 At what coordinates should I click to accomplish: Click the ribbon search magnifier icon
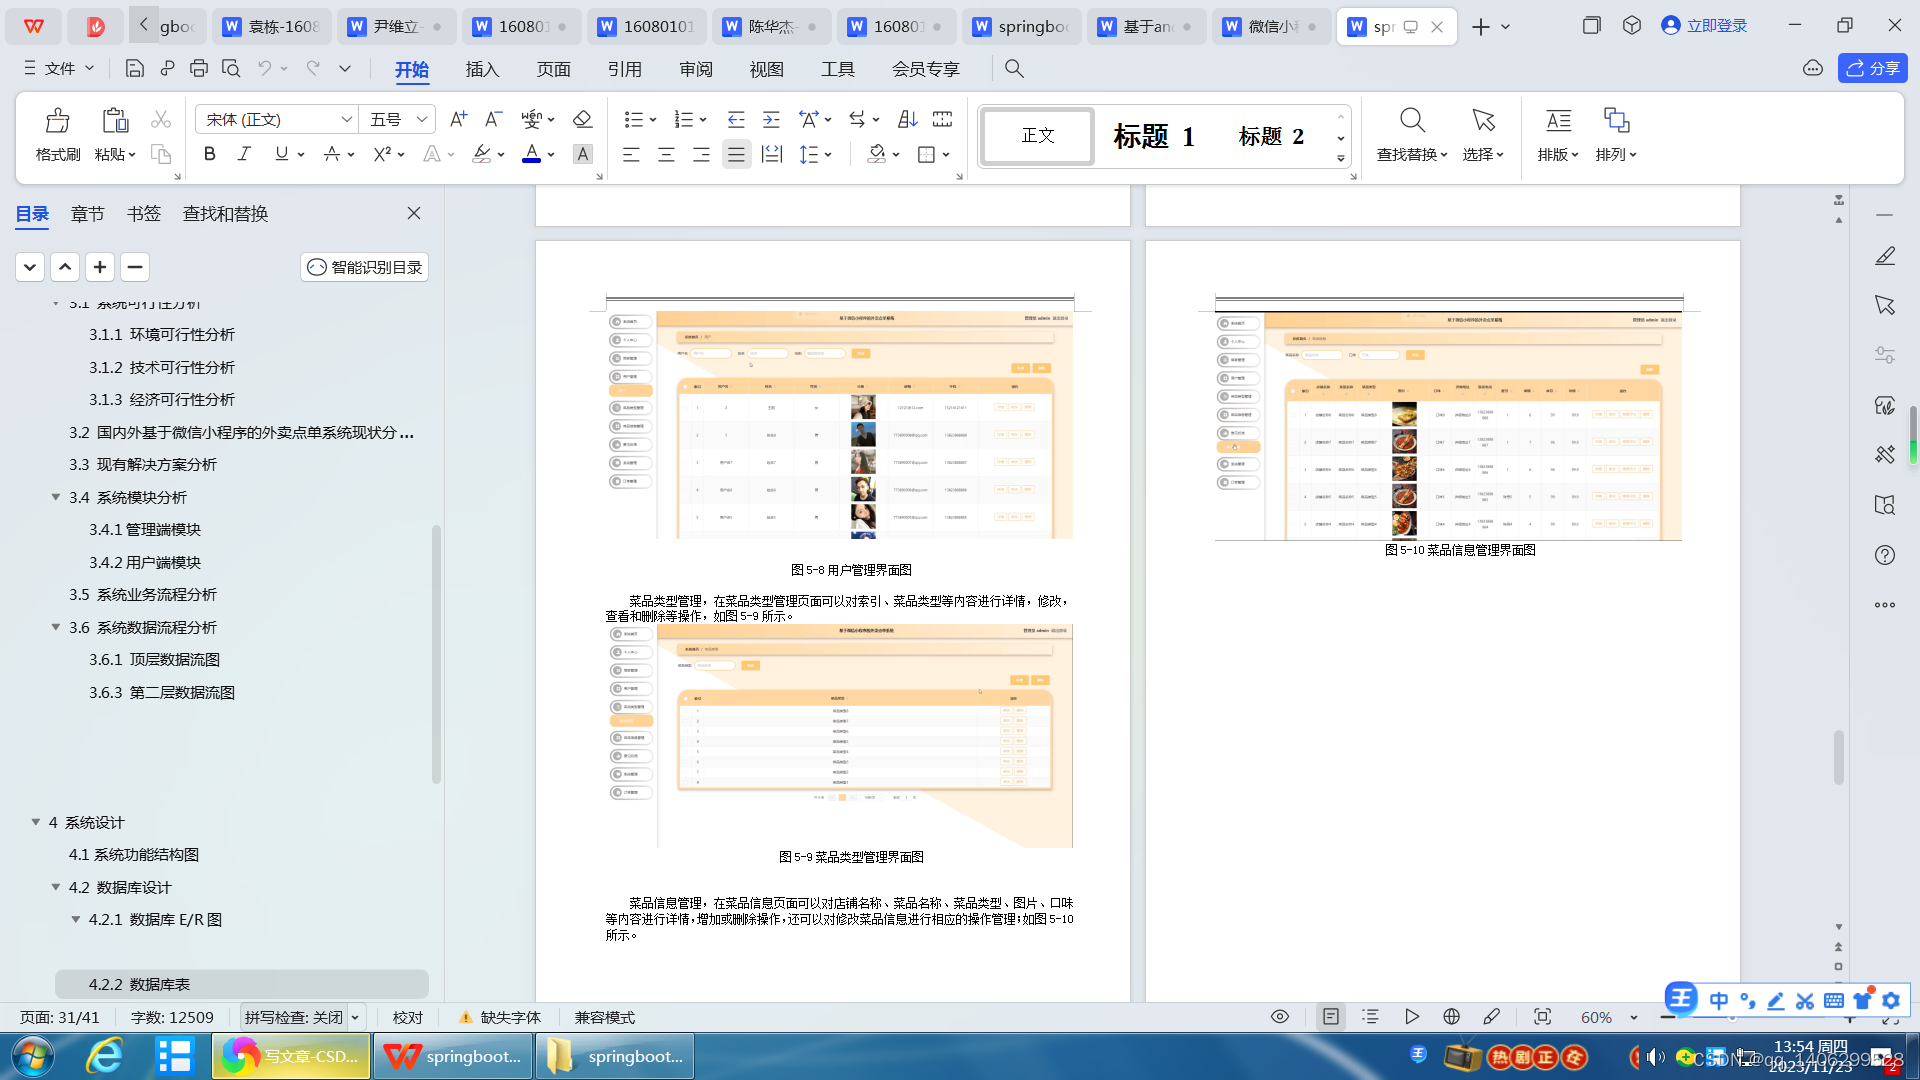click(x=1014, y=68)
